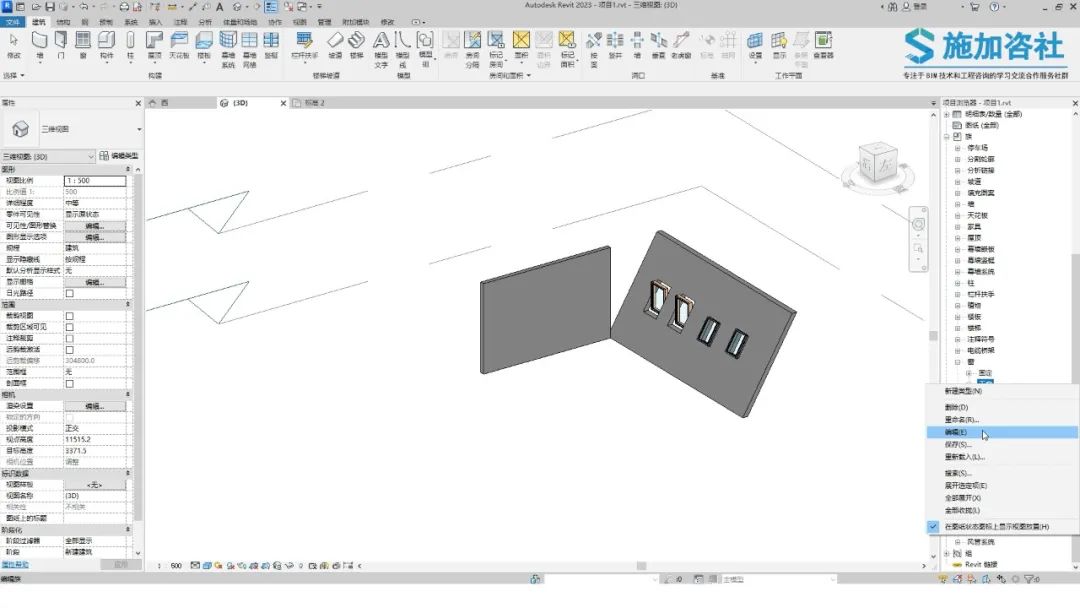Toggle the 日光路径 checkbox
The height and width of the screenshot is (608, 1080).
(70, 293)
